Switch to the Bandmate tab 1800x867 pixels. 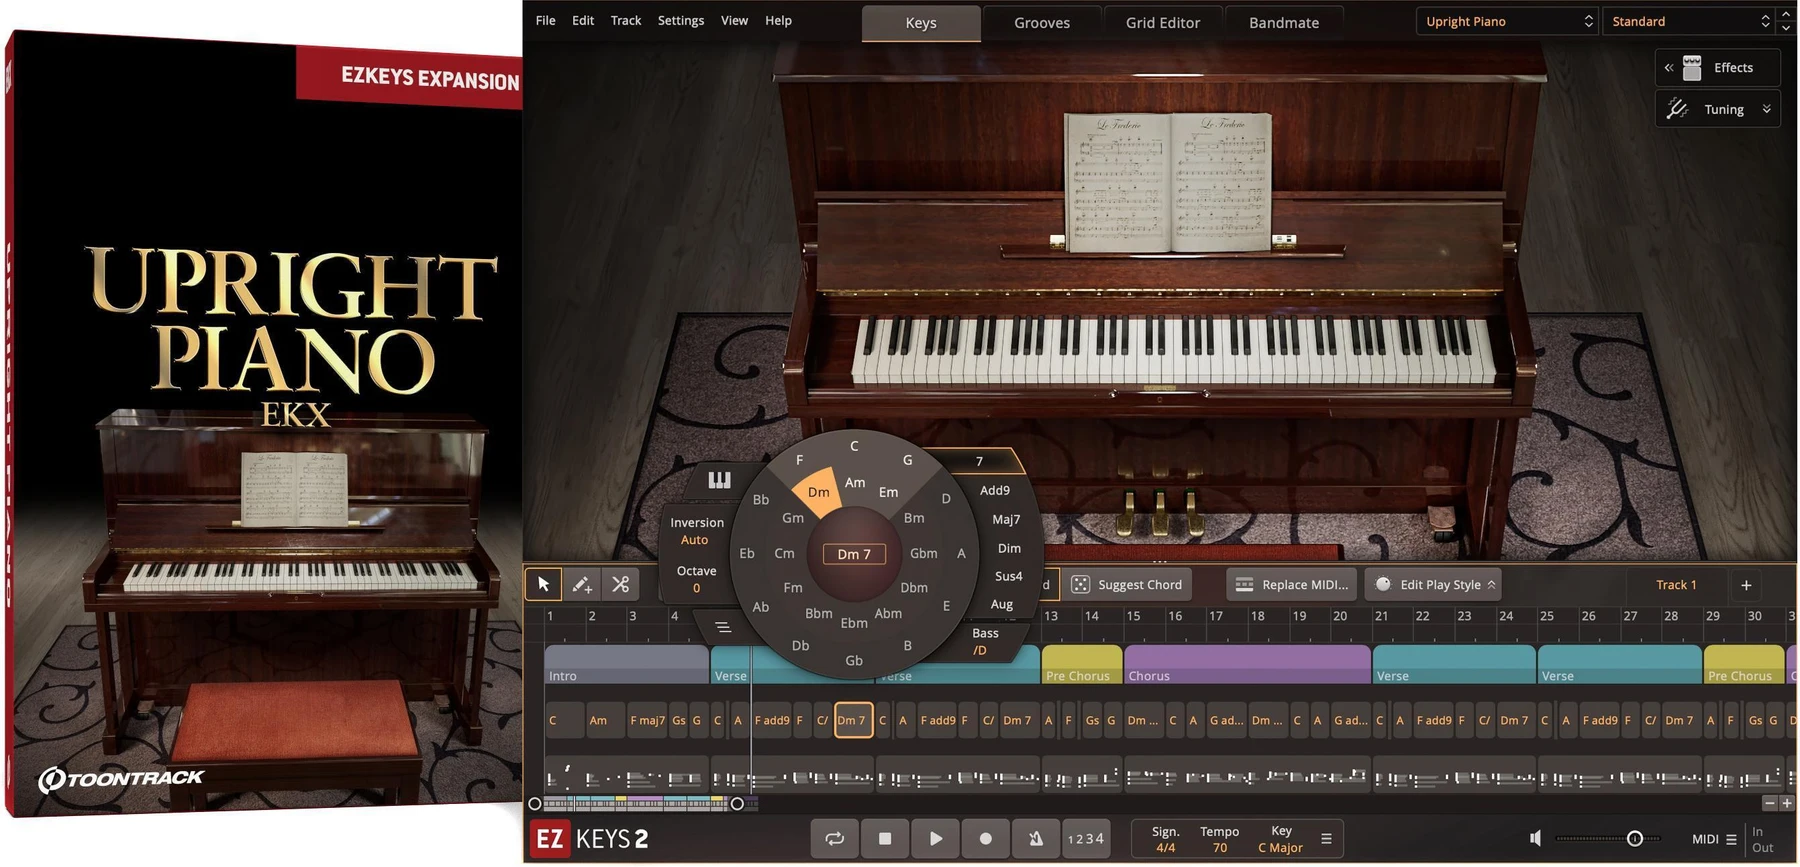1284,23
